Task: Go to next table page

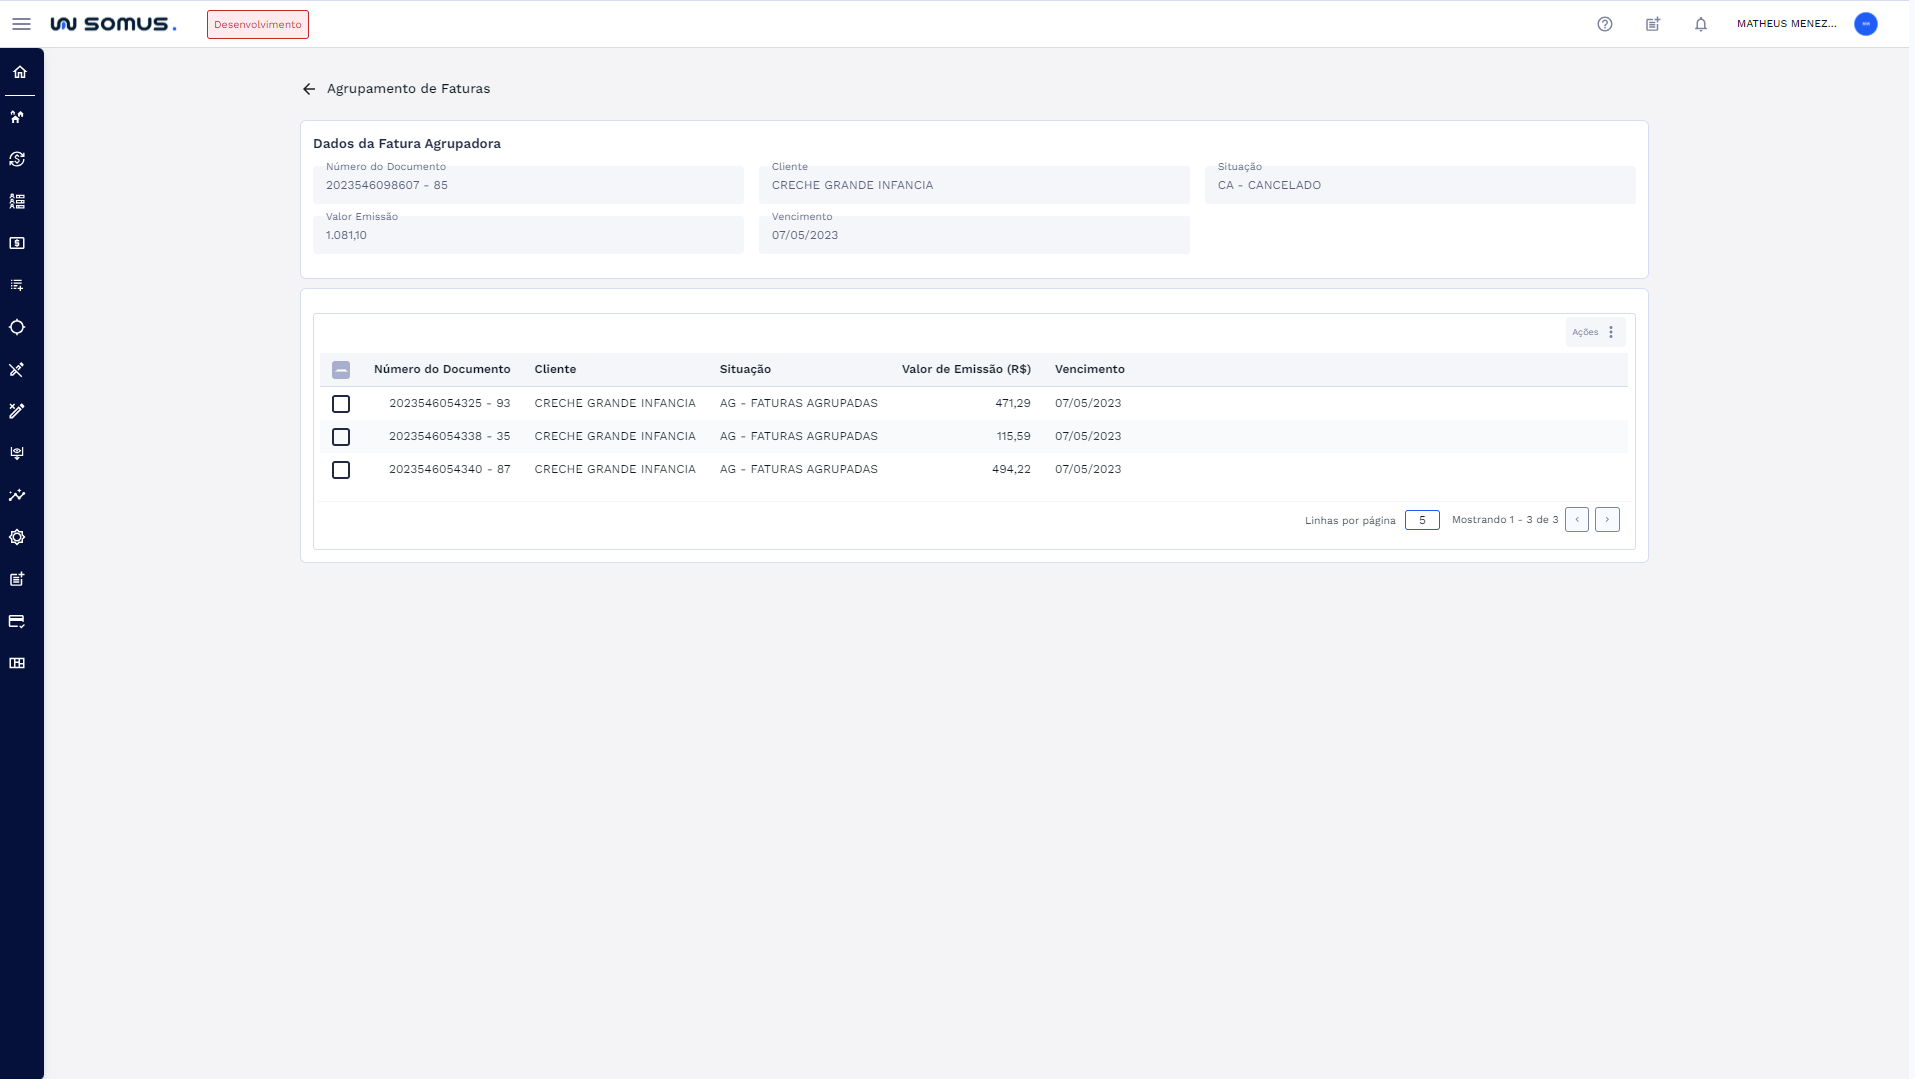Action: pos(1607,520)
